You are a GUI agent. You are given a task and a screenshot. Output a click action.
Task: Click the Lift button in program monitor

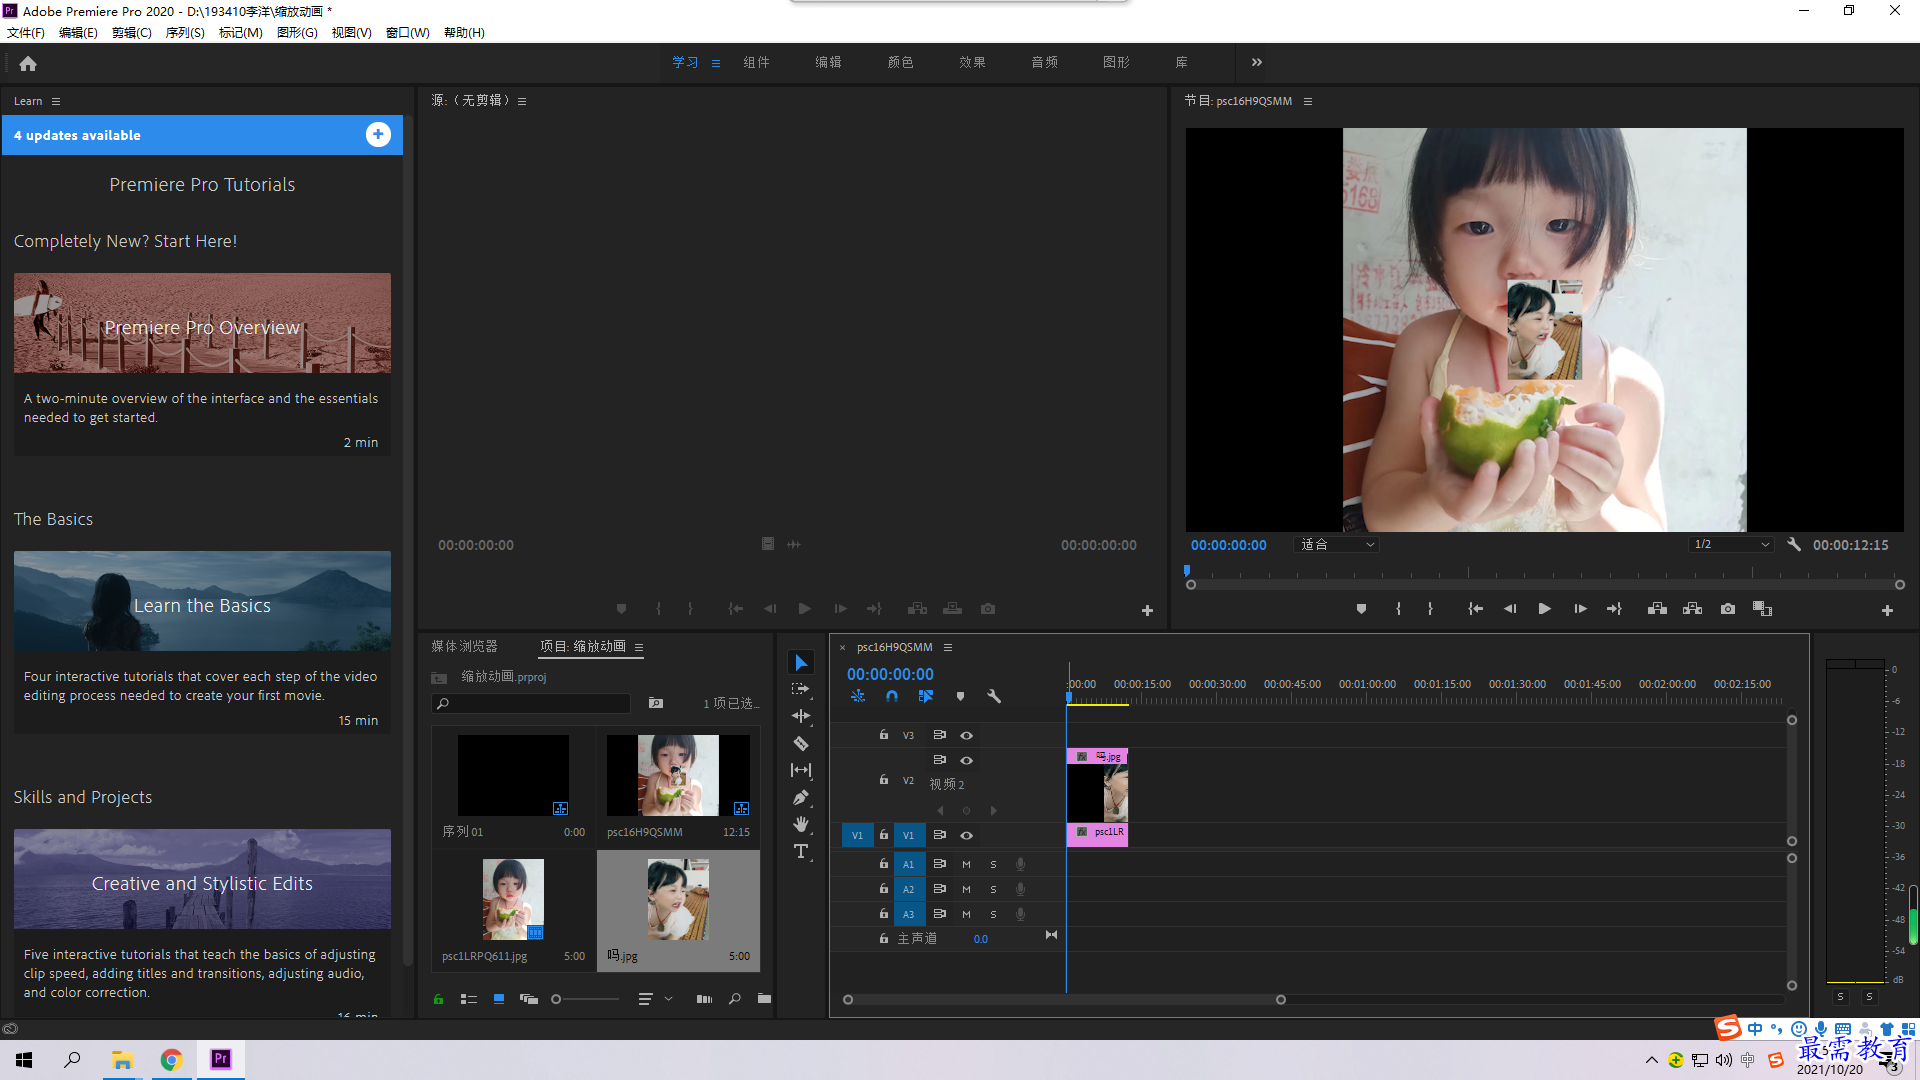pos(1657,609)
